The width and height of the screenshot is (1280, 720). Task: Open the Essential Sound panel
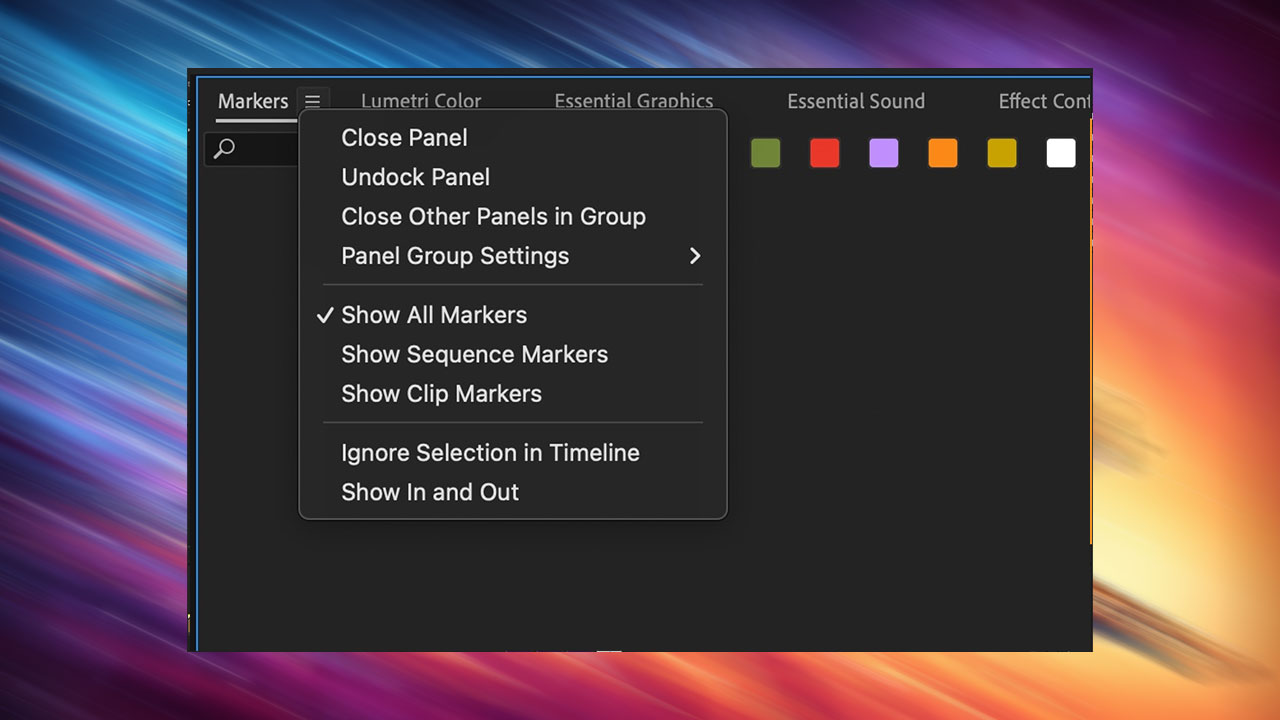pyautogui.click(x=856, y=101)
